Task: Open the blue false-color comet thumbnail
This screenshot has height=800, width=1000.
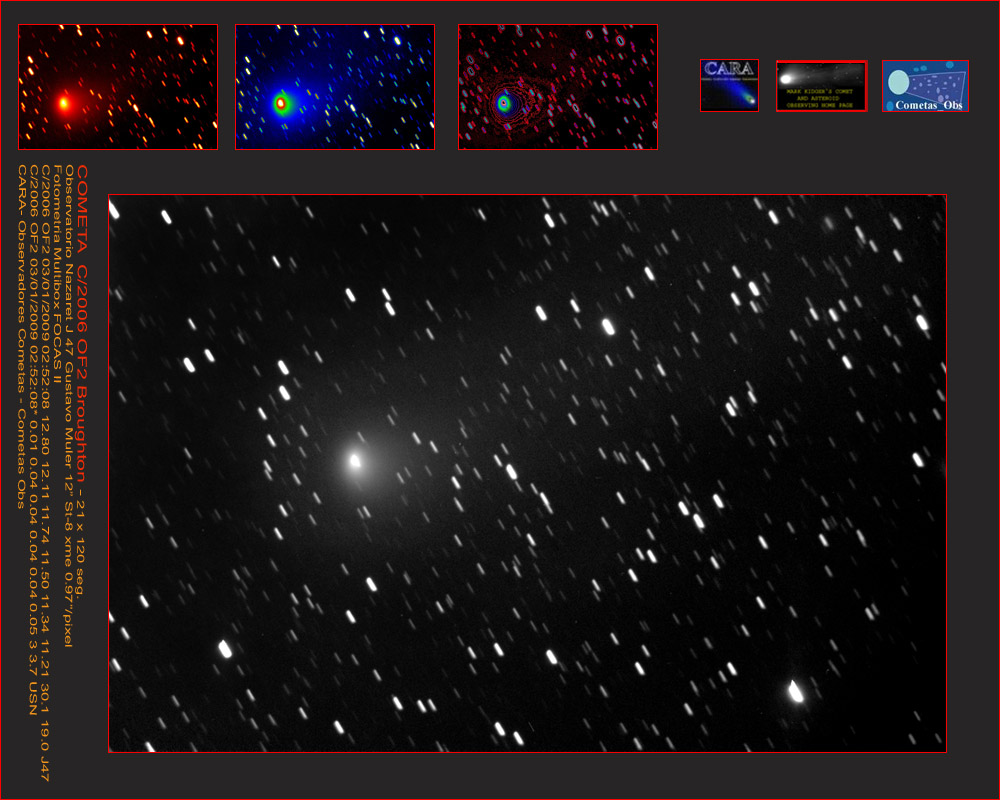Action: 335,87
